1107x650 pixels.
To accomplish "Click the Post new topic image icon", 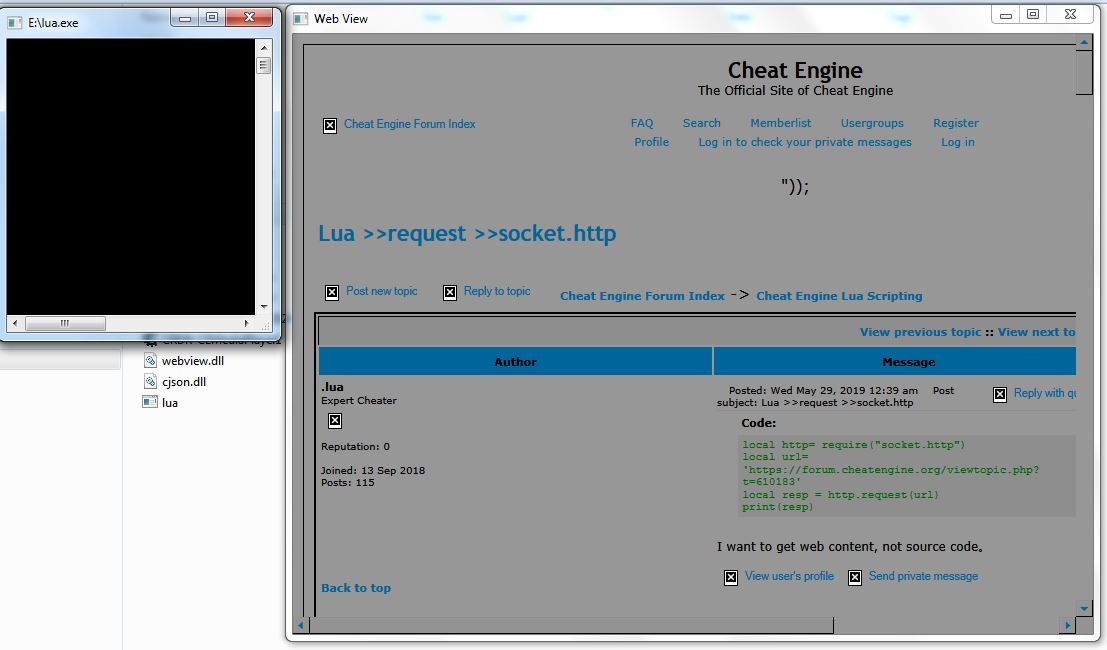I will (332, 292).
